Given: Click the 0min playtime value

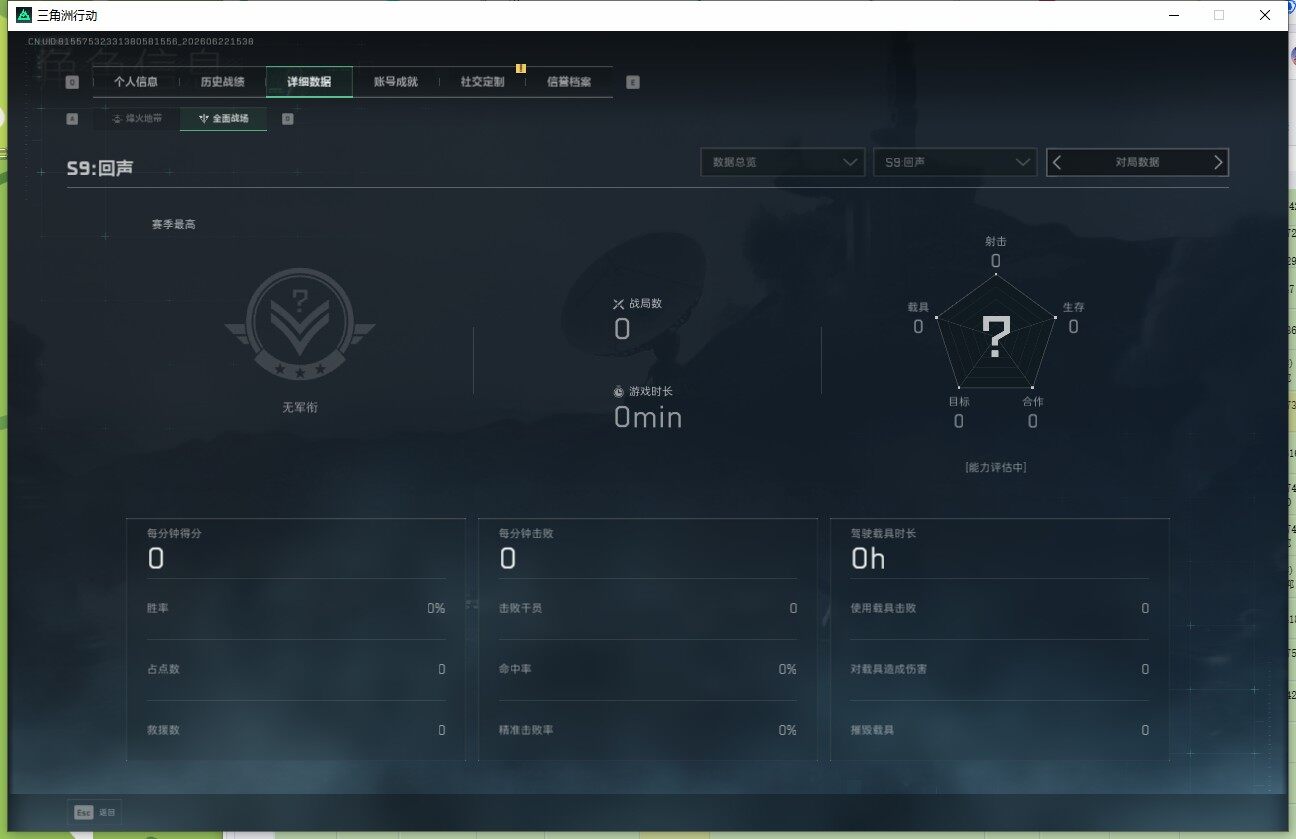Looking at the screenshot, I should point(648,417).
